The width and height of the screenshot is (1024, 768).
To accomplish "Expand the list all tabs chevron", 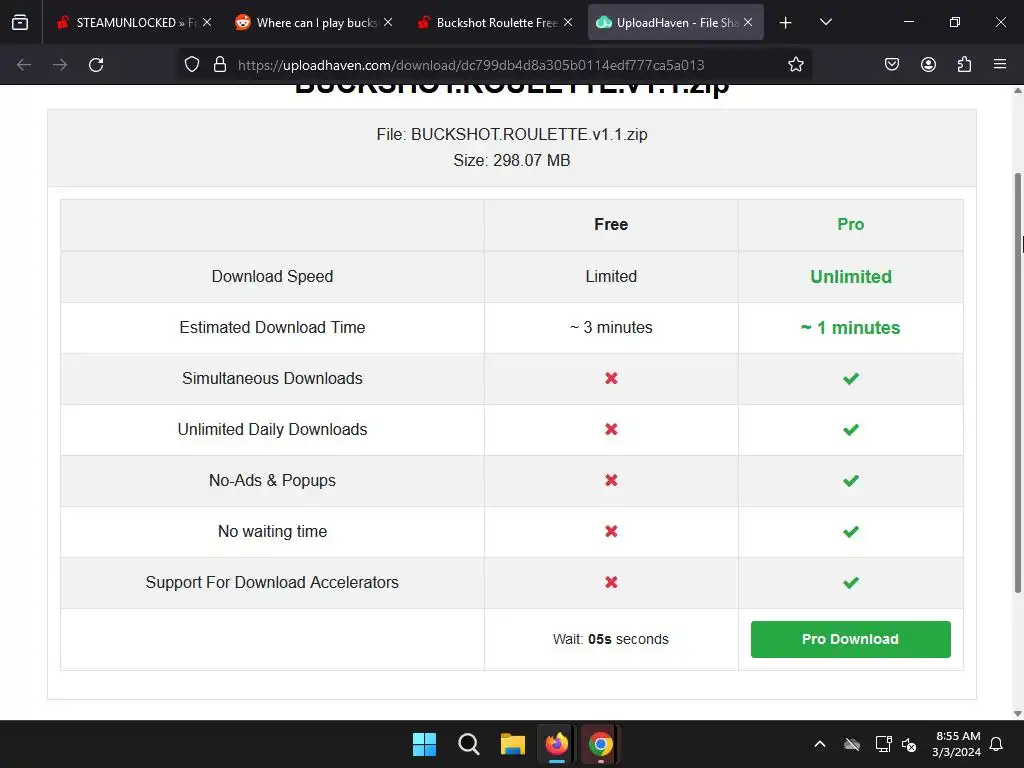I will click(825, 22).
